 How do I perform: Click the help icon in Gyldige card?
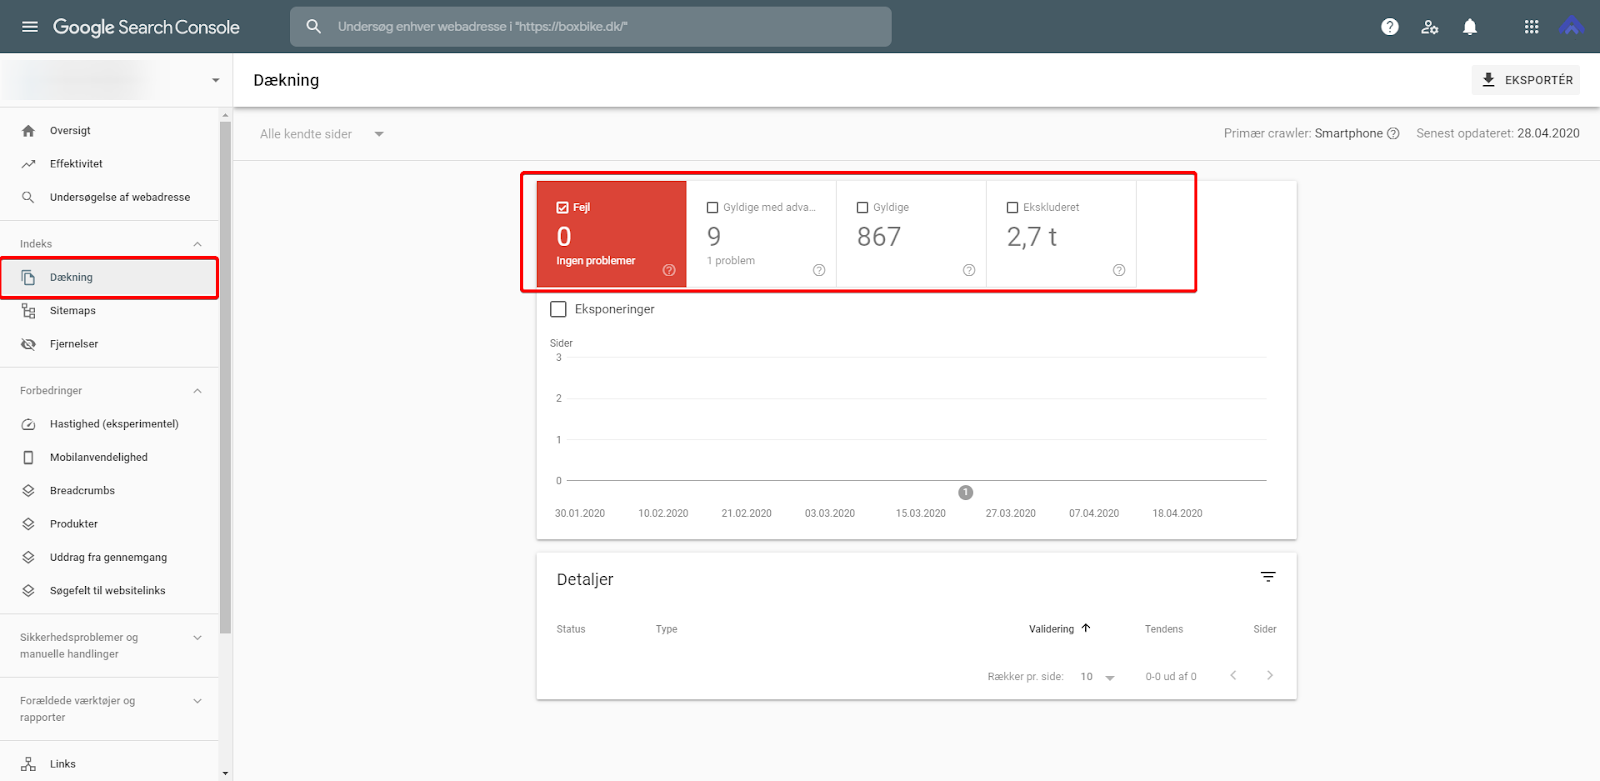coord(968,270)
